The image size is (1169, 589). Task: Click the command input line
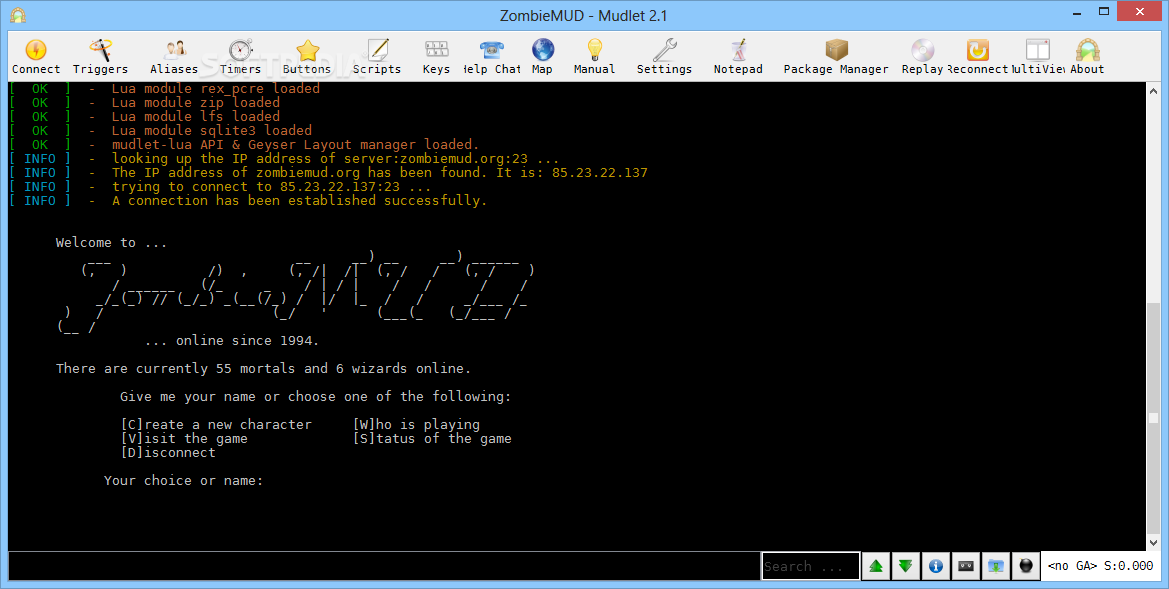pyautogui.click(x=384, y=566)
